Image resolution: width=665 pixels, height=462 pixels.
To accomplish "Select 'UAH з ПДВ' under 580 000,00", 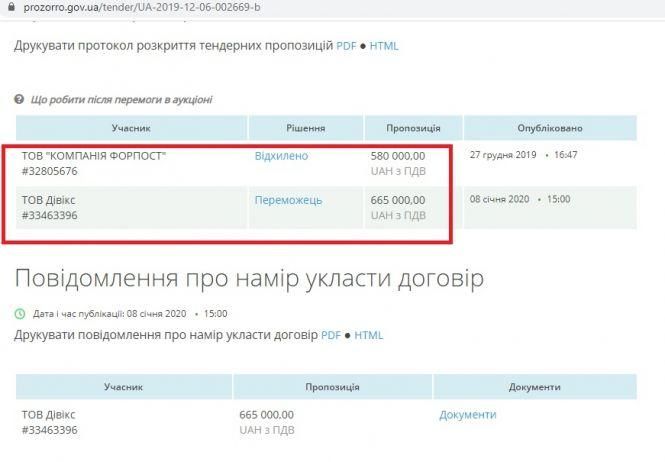I will point(398,171).
